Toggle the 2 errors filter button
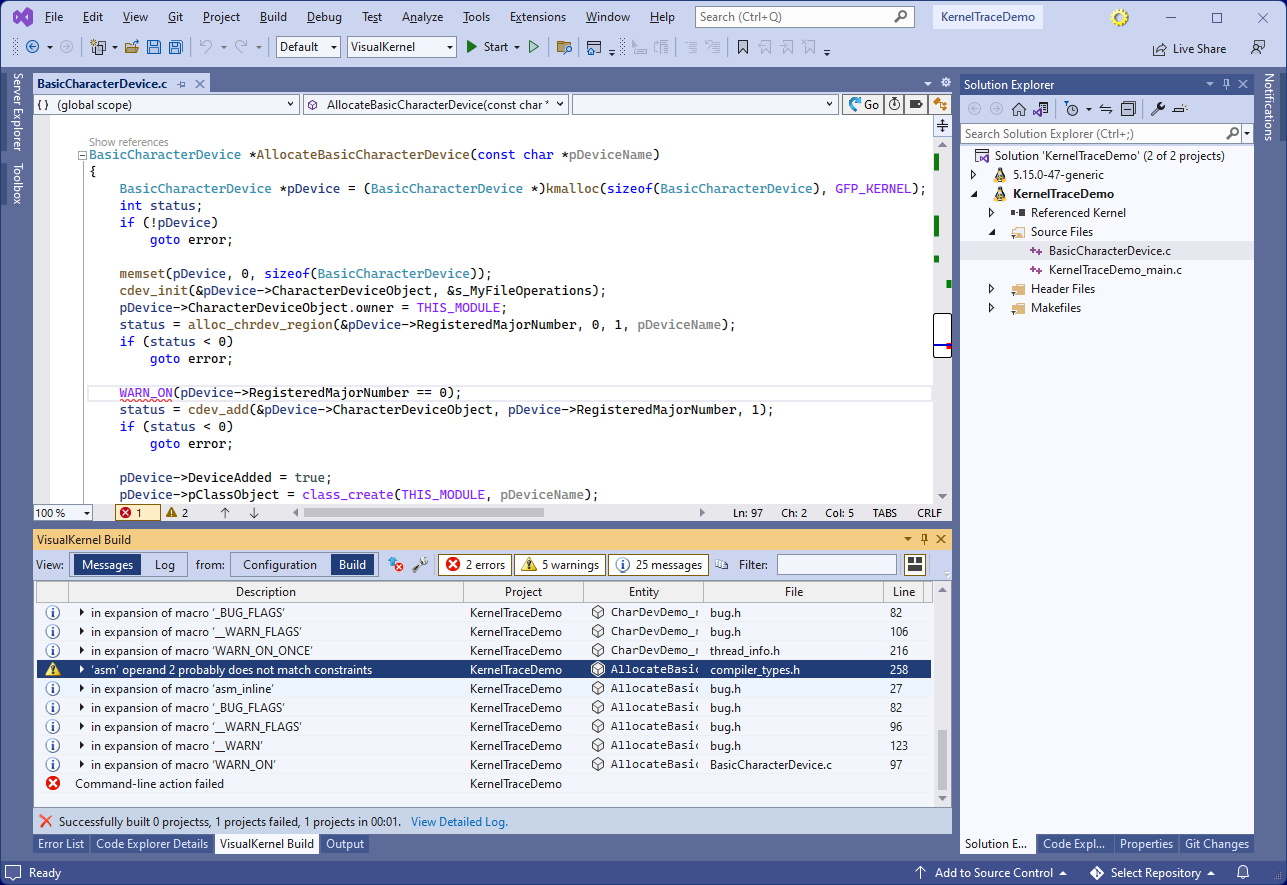Viewport: 1287px width, 885px height. click(x=475, y=565)
